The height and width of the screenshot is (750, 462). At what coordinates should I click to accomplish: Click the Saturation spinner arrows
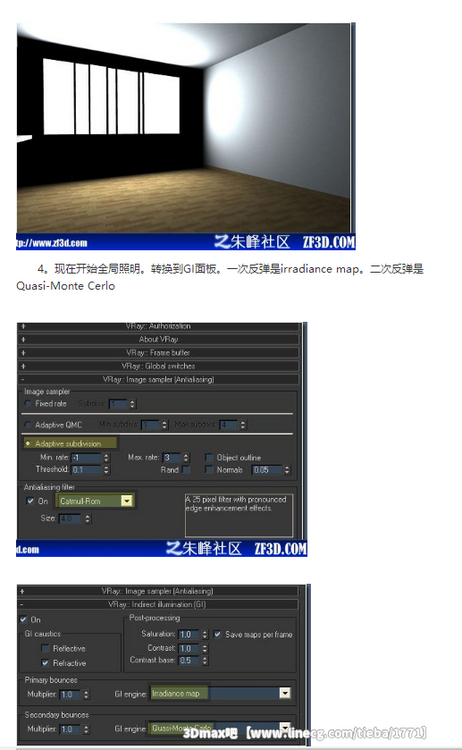click(205, 634)
